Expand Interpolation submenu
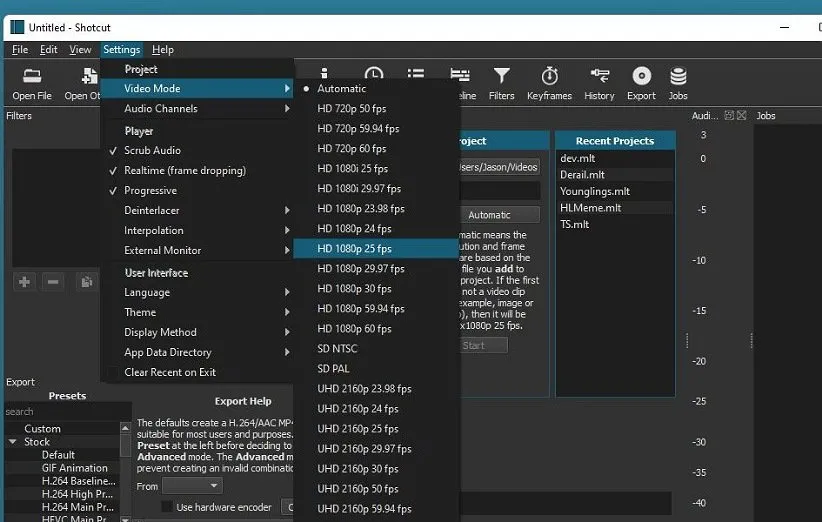Image resolution: width=822 pixels, height=522 pixels. coord(197,230)
